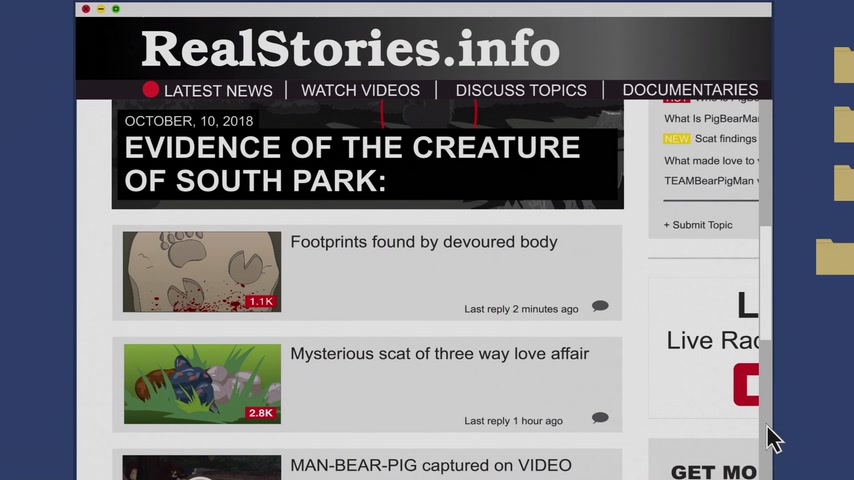The width and height of the screenshot is (854, 480).
Task: Select the Documentaries menu item
Action: [690, 90]
